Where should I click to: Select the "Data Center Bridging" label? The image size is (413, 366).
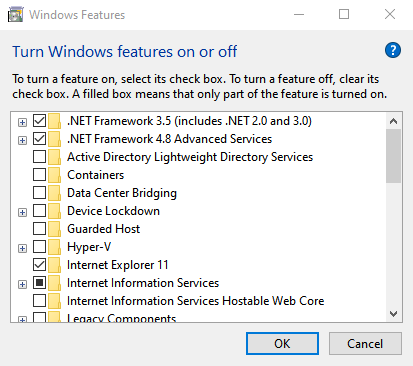[x=122, y=193]
